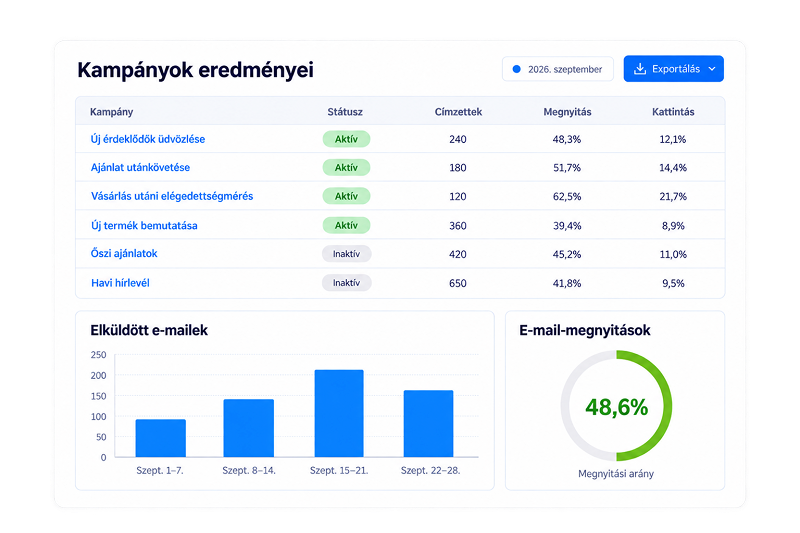Click the Kampányok eredményei heading
The height and width of the screenshot is (533, 800).
point(195,70)
